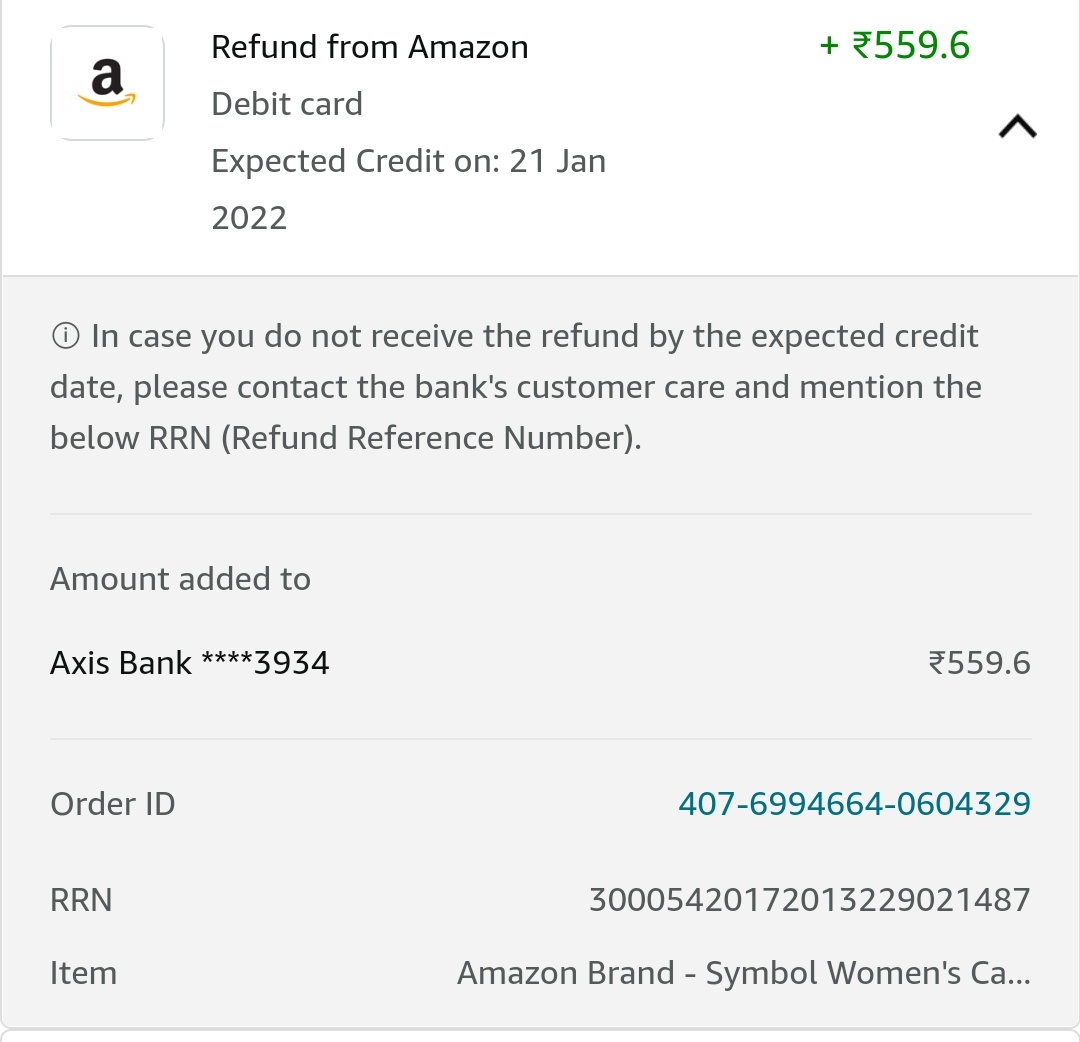Screen dimensions: 1080x1042
Task: Click the Expected Credit on 21 Jan text
Action: (408, 161)
